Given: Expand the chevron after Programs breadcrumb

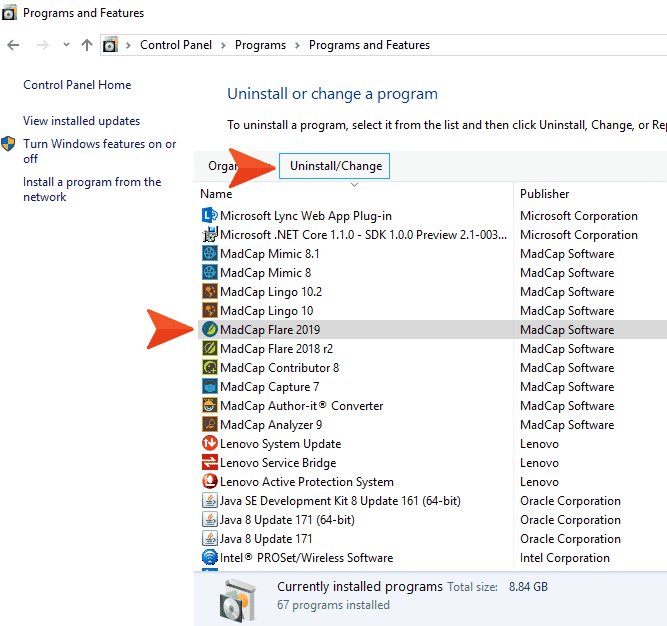Looking at the screenshot, I should coord(297,45).
